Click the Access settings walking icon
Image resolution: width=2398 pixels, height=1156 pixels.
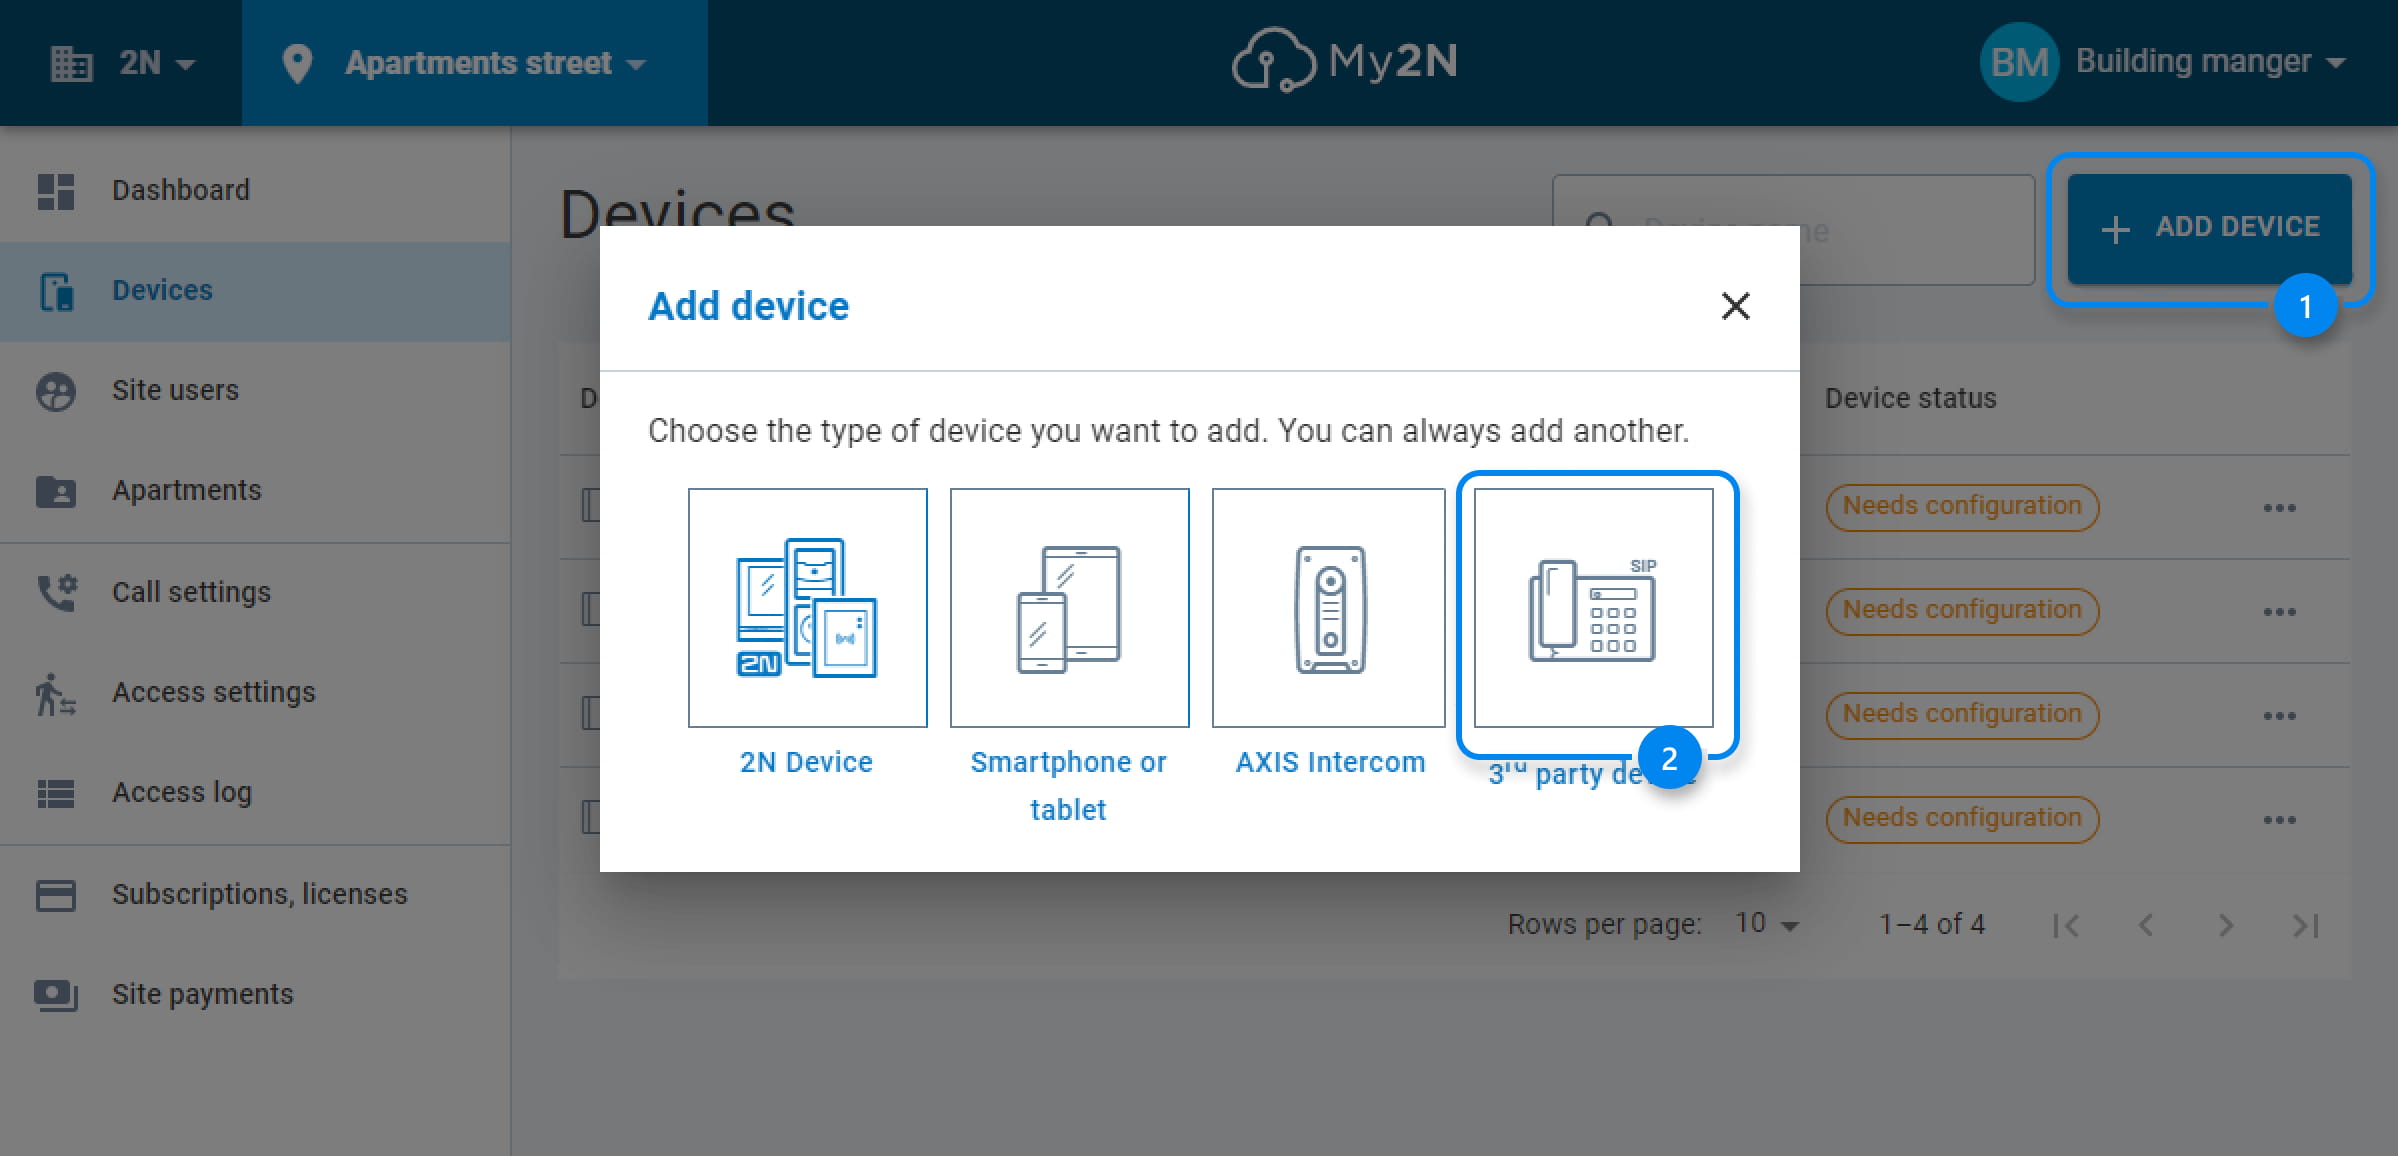55,694
